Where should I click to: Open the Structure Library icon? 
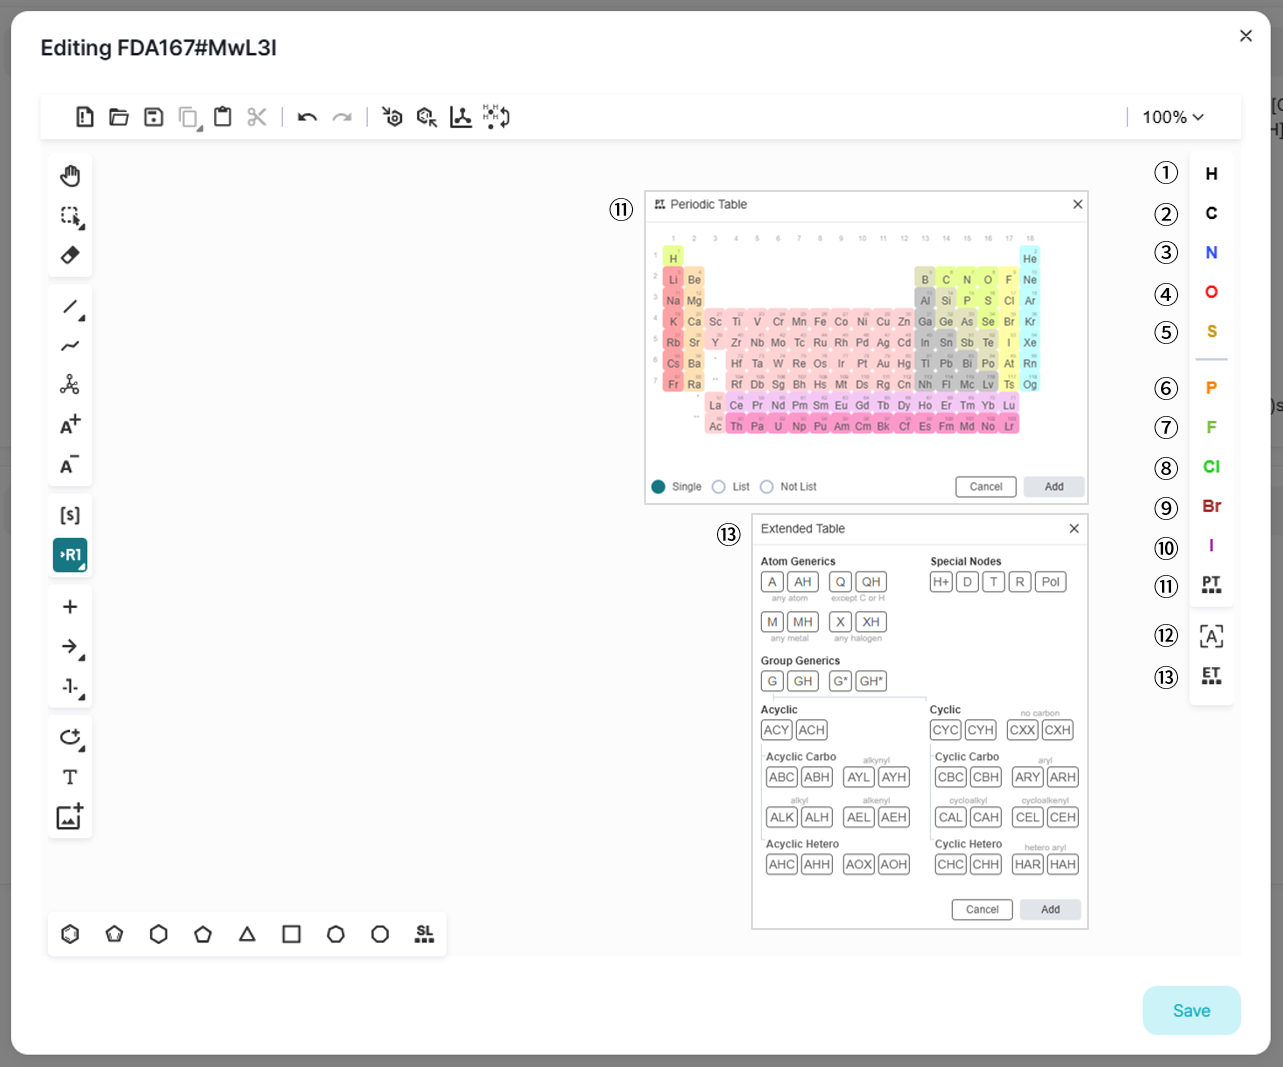[x=424, y=934]
